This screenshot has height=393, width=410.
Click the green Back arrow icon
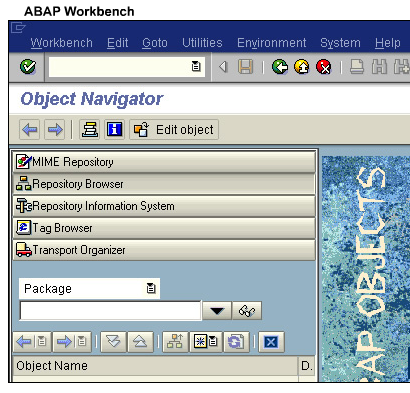(x=280, y=67)
